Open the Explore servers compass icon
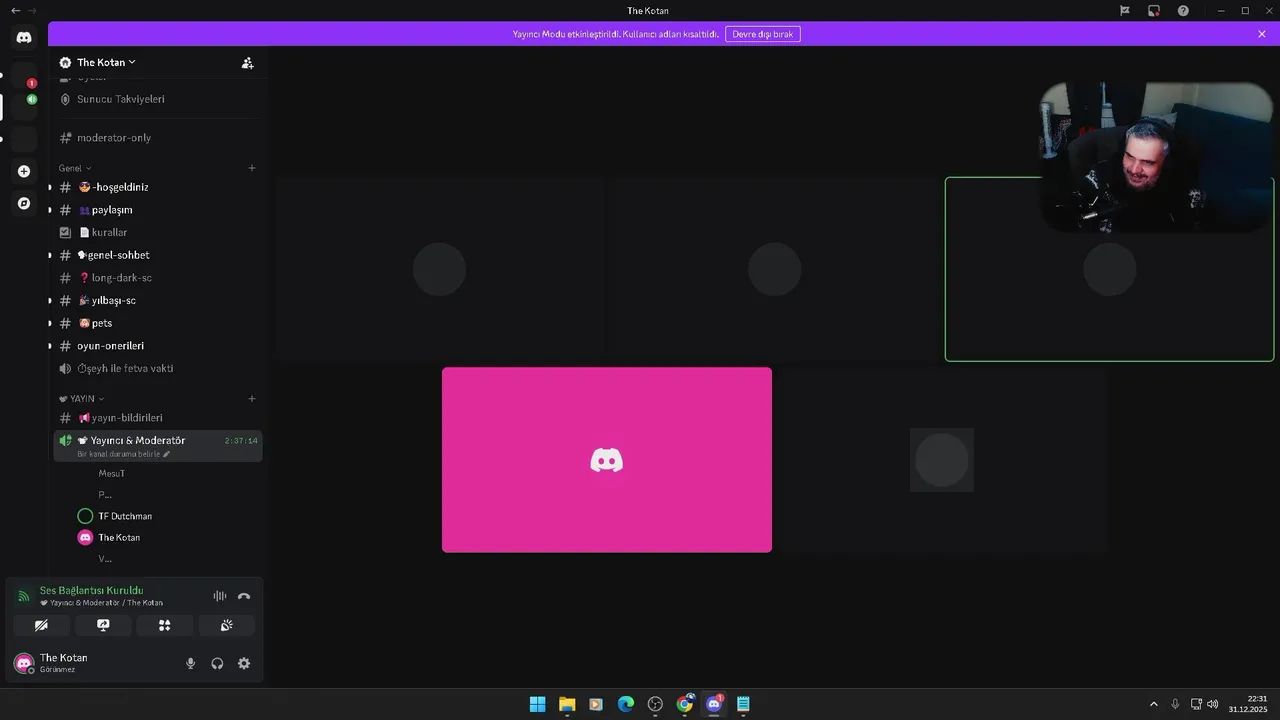 [x=24, y=203]
